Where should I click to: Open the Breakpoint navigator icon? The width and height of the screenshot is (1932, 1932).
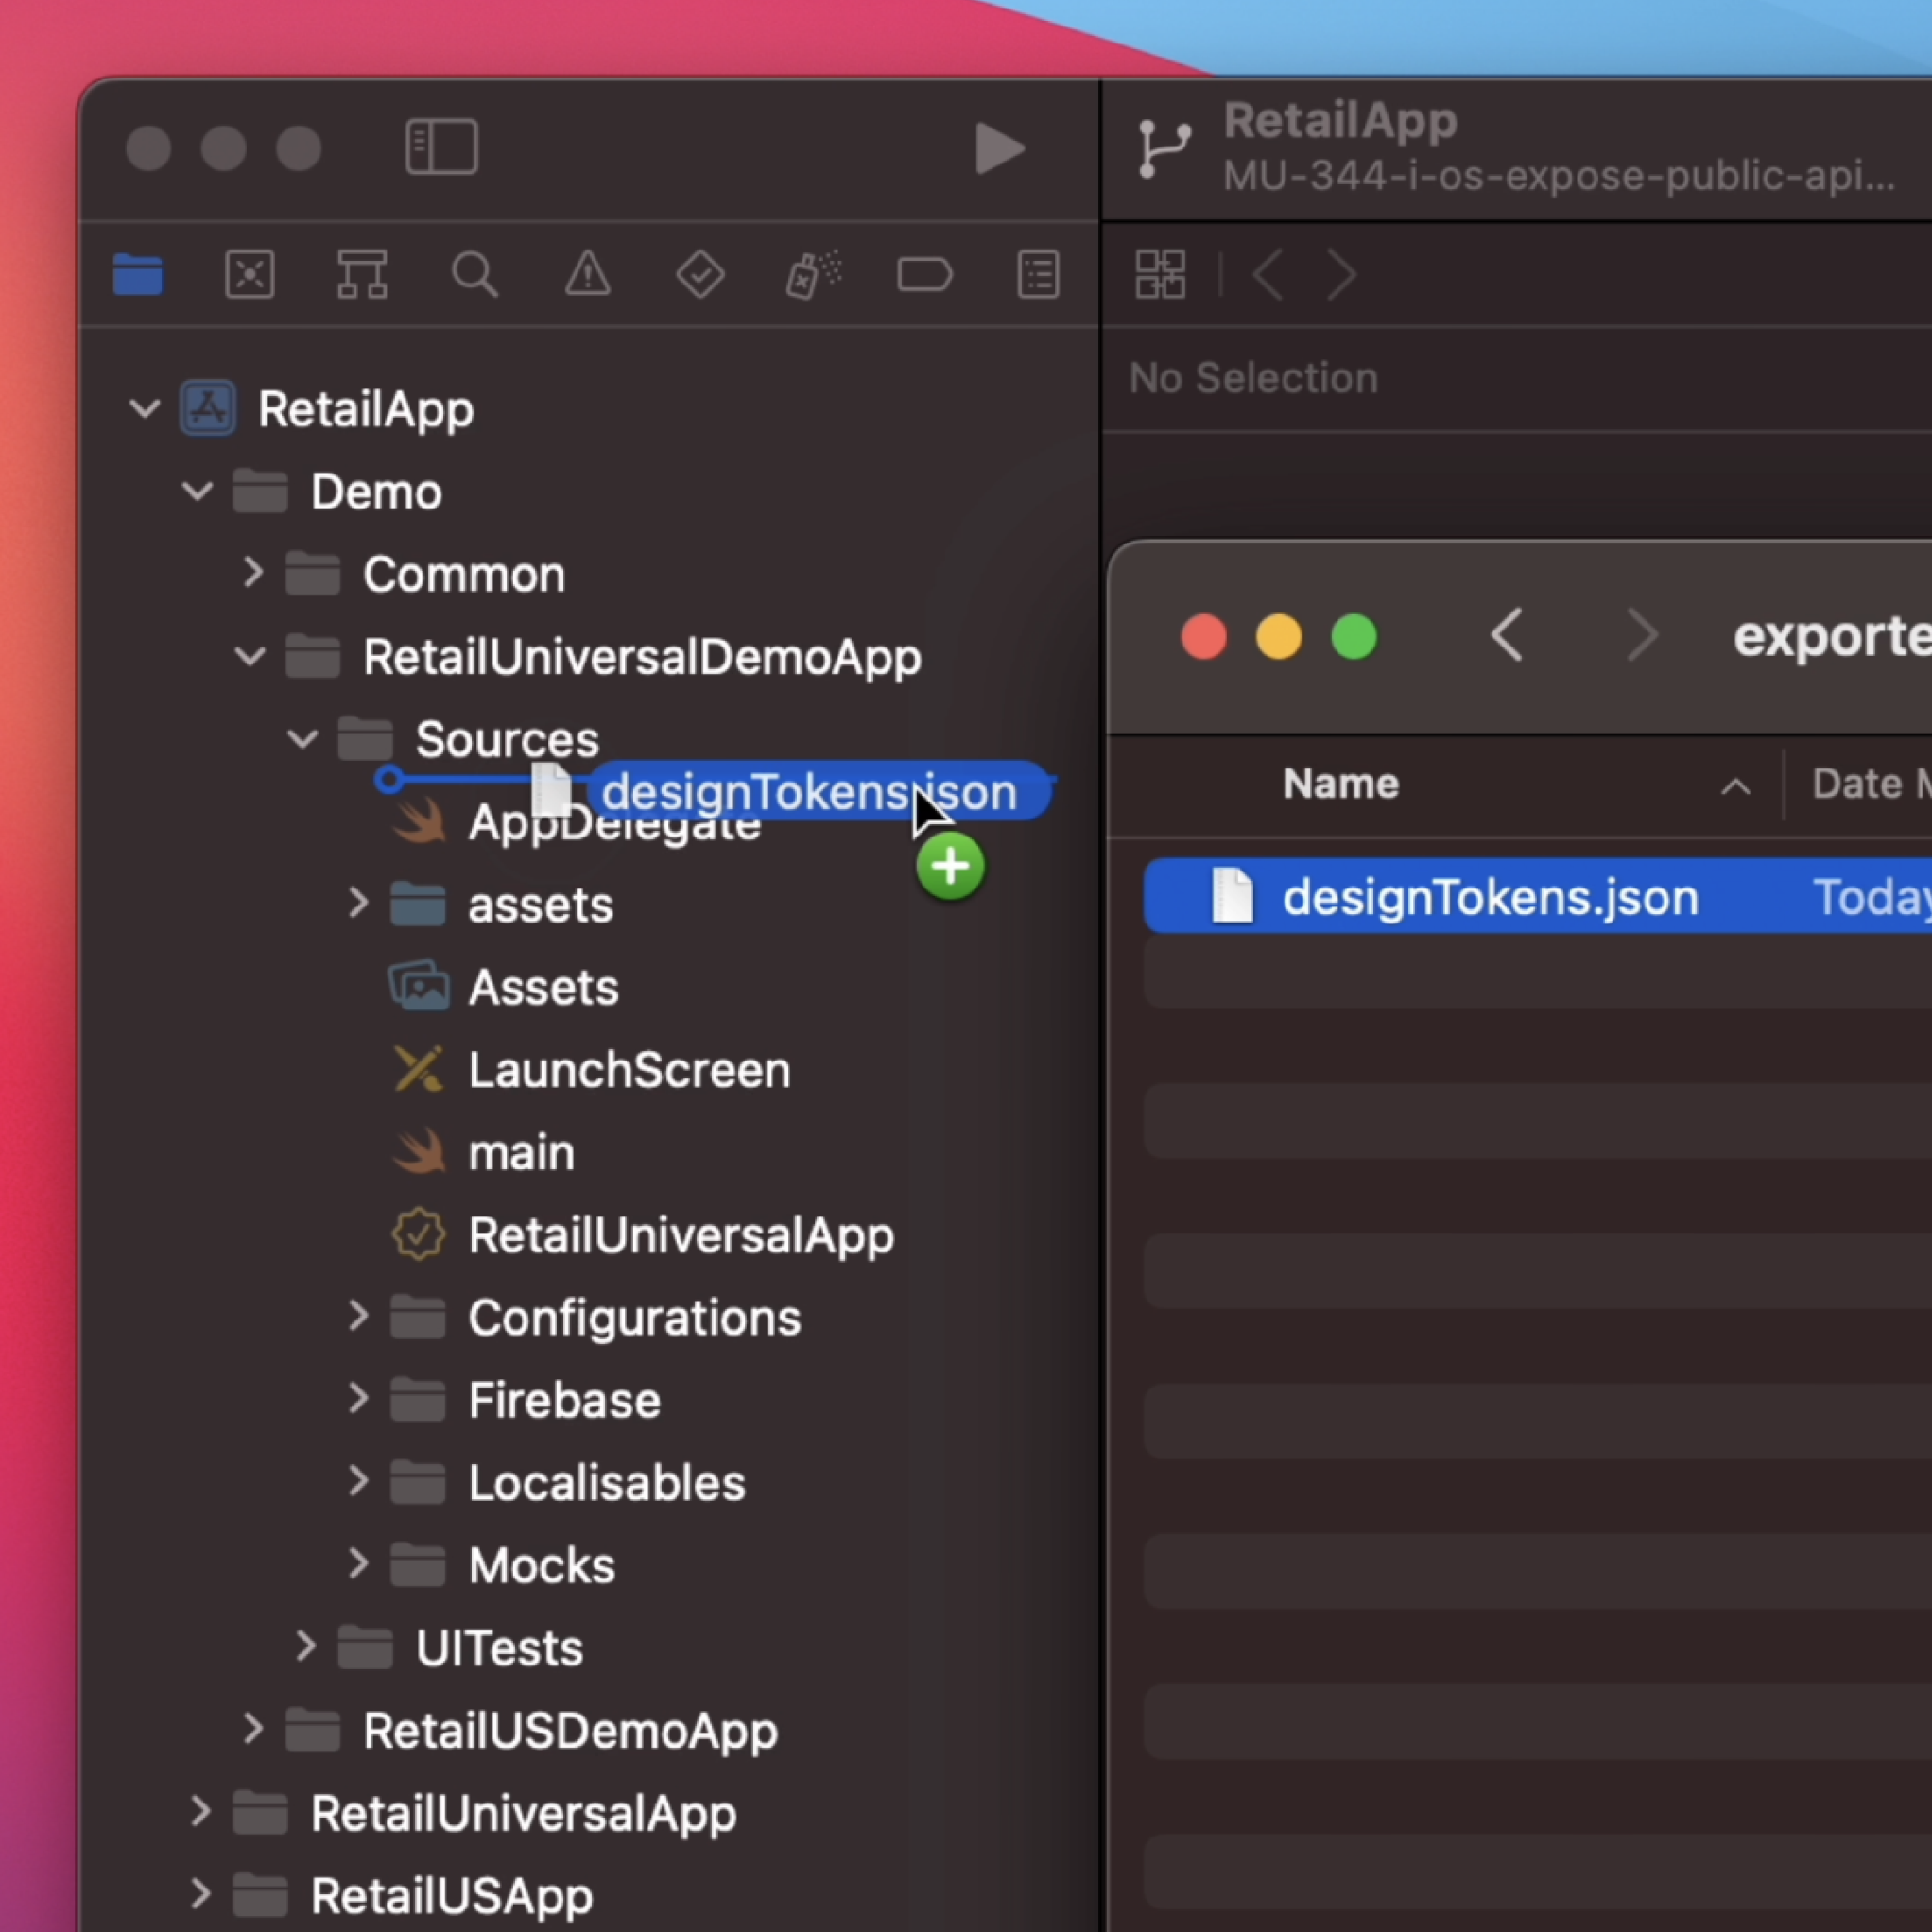click(x=925, y=275)
